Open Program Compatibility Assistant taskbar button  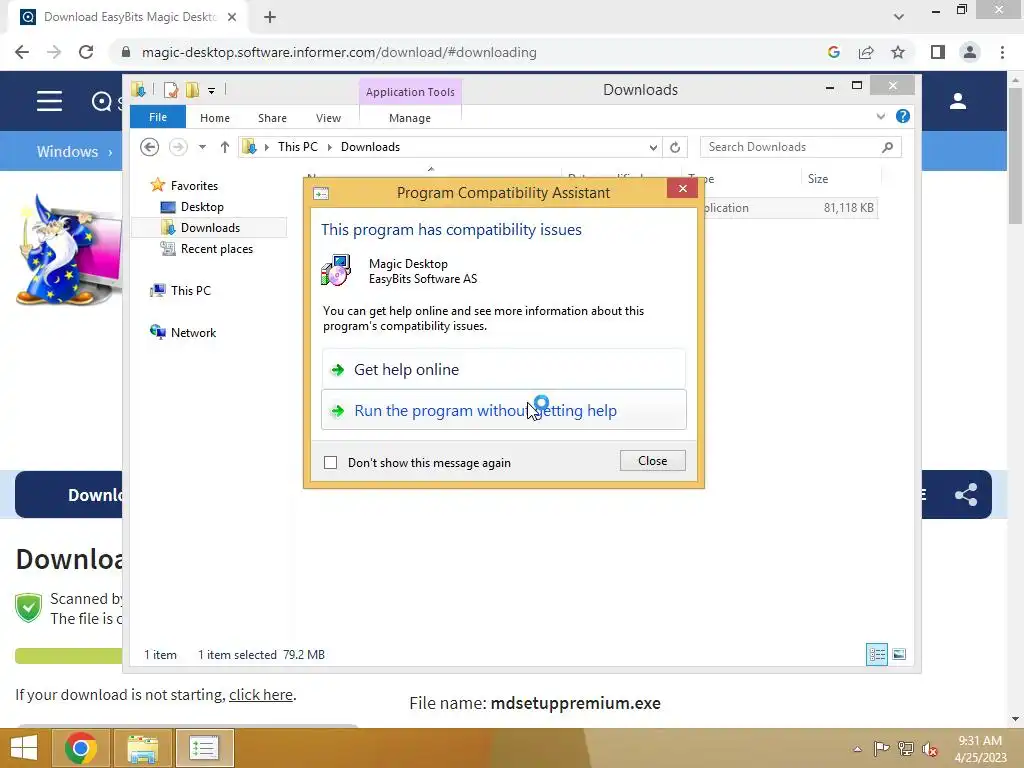pos(204,748)
